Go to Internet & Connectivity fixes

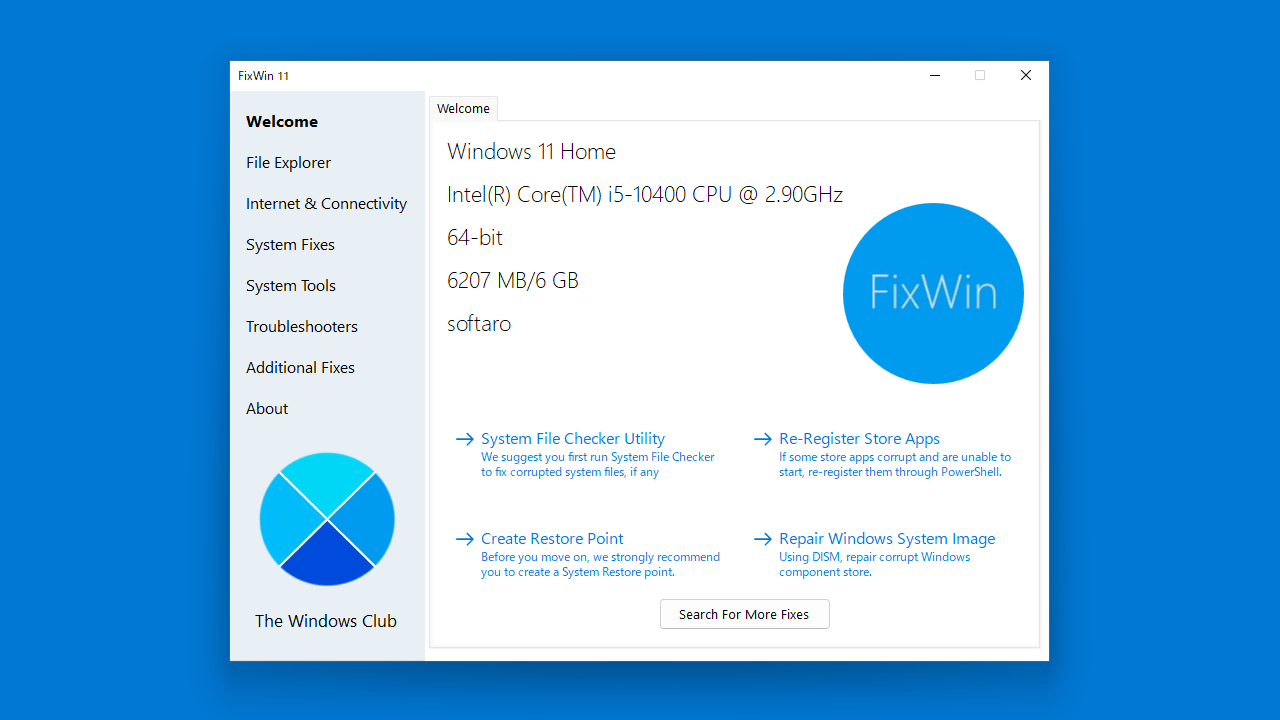pos(326,203)
